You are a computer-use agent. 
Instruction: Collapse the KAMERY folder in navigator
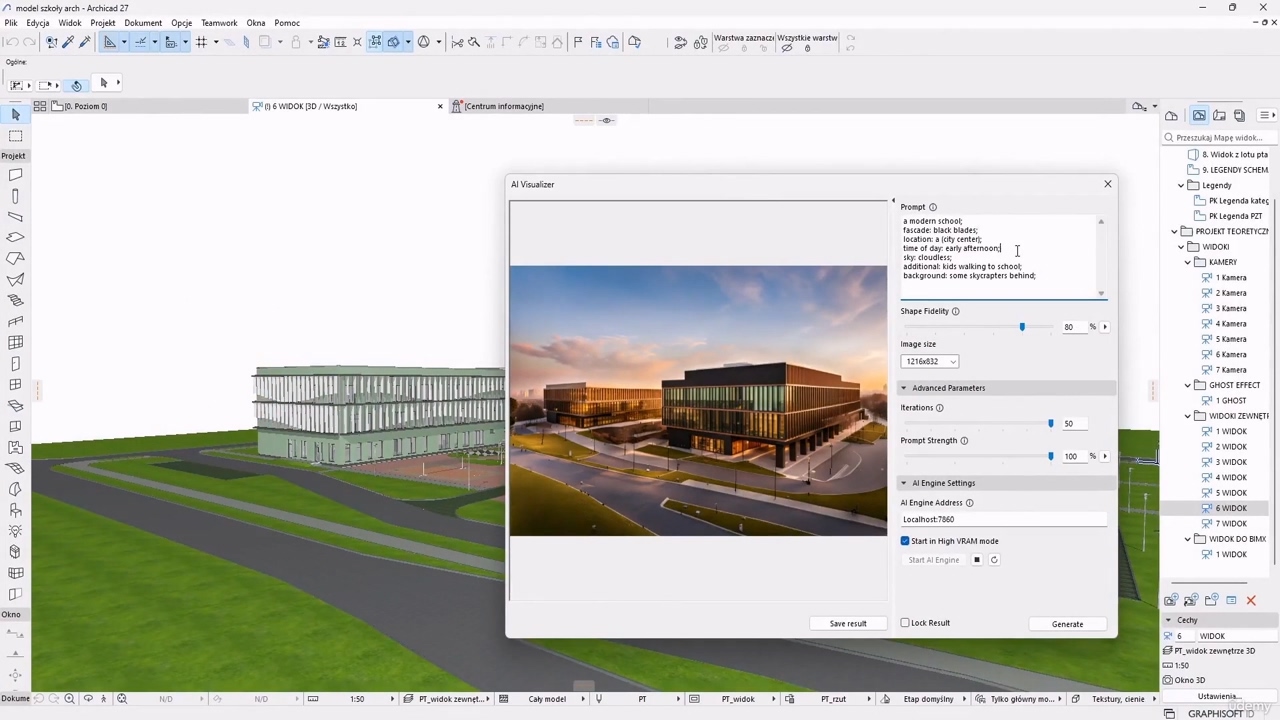click(x=1188, y=262)
